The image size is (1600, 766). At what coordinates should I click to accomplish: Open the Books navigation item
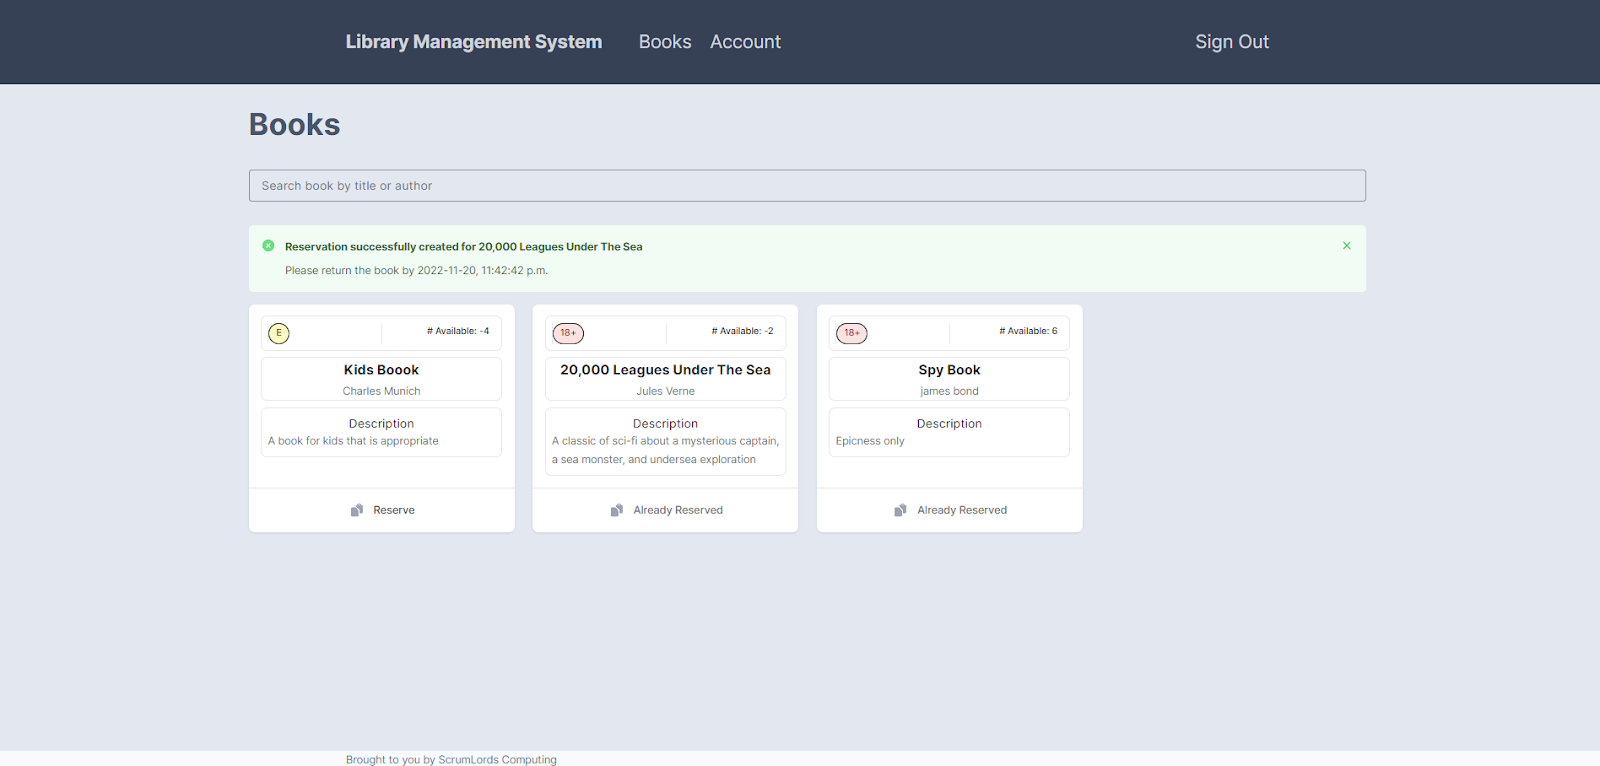665,42
